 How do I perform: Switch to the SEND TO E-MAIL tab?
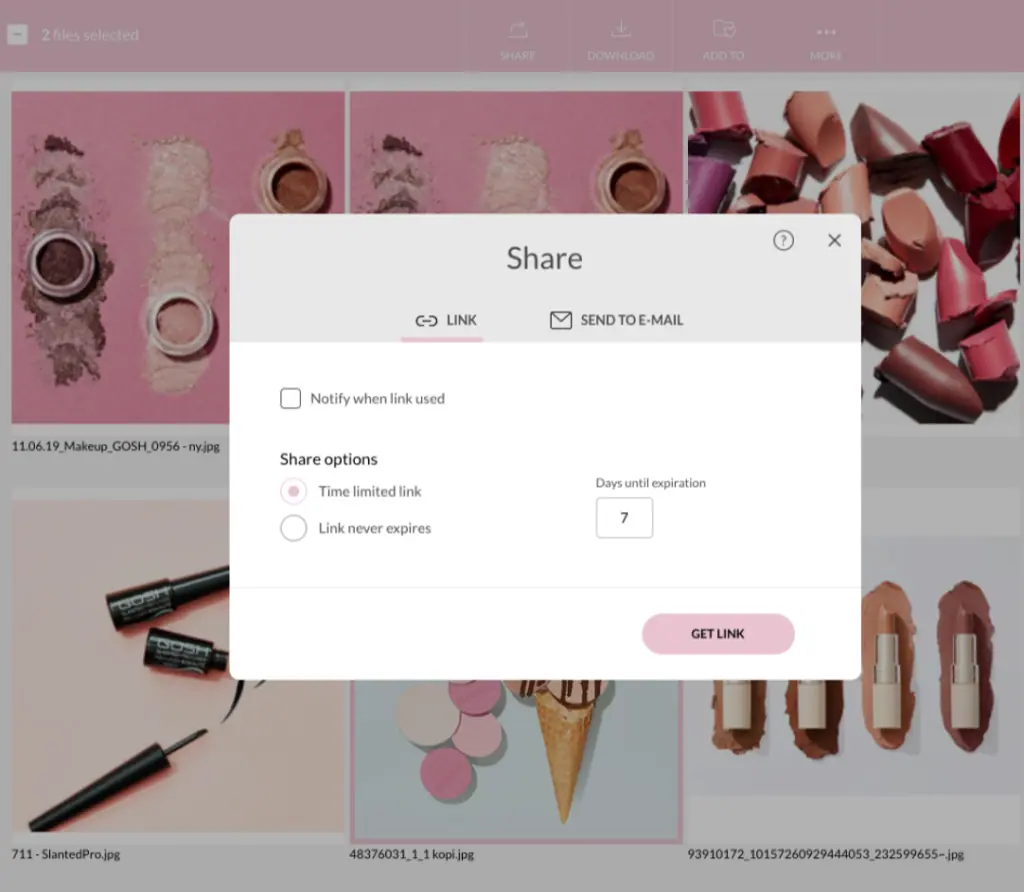pyautogui.click(x=616, y=320)
